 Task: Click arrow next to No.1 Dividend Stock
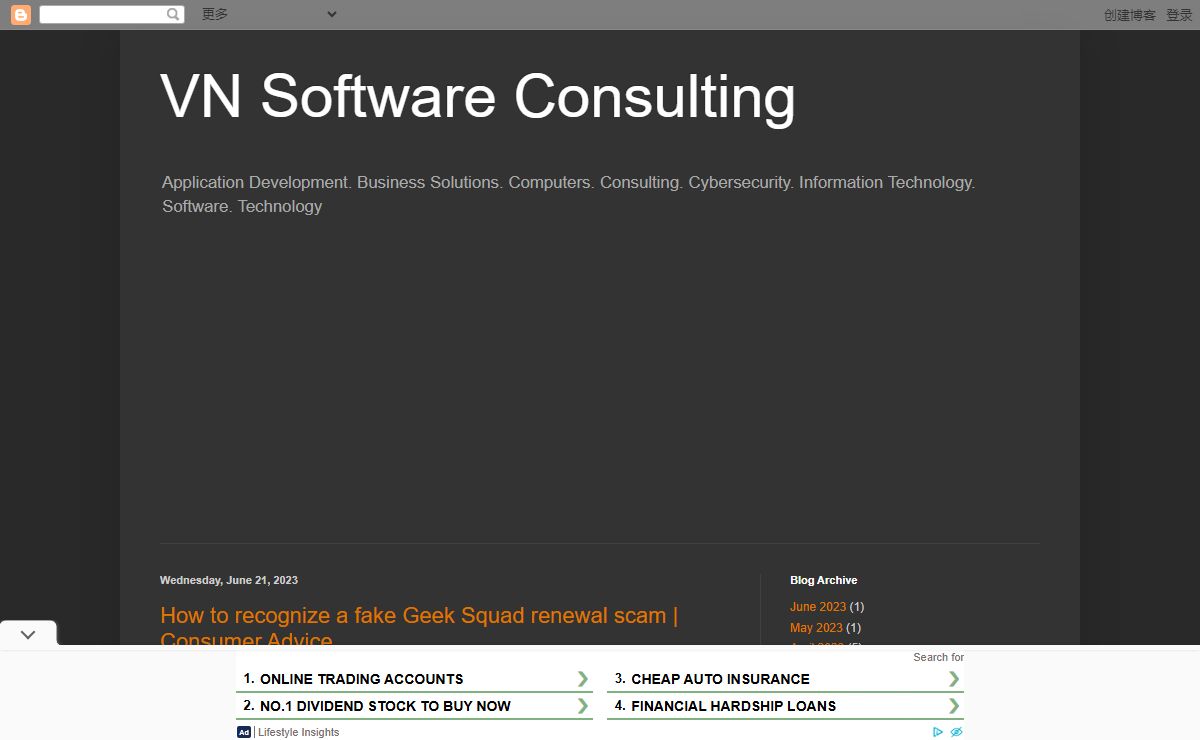pos(582,706)
